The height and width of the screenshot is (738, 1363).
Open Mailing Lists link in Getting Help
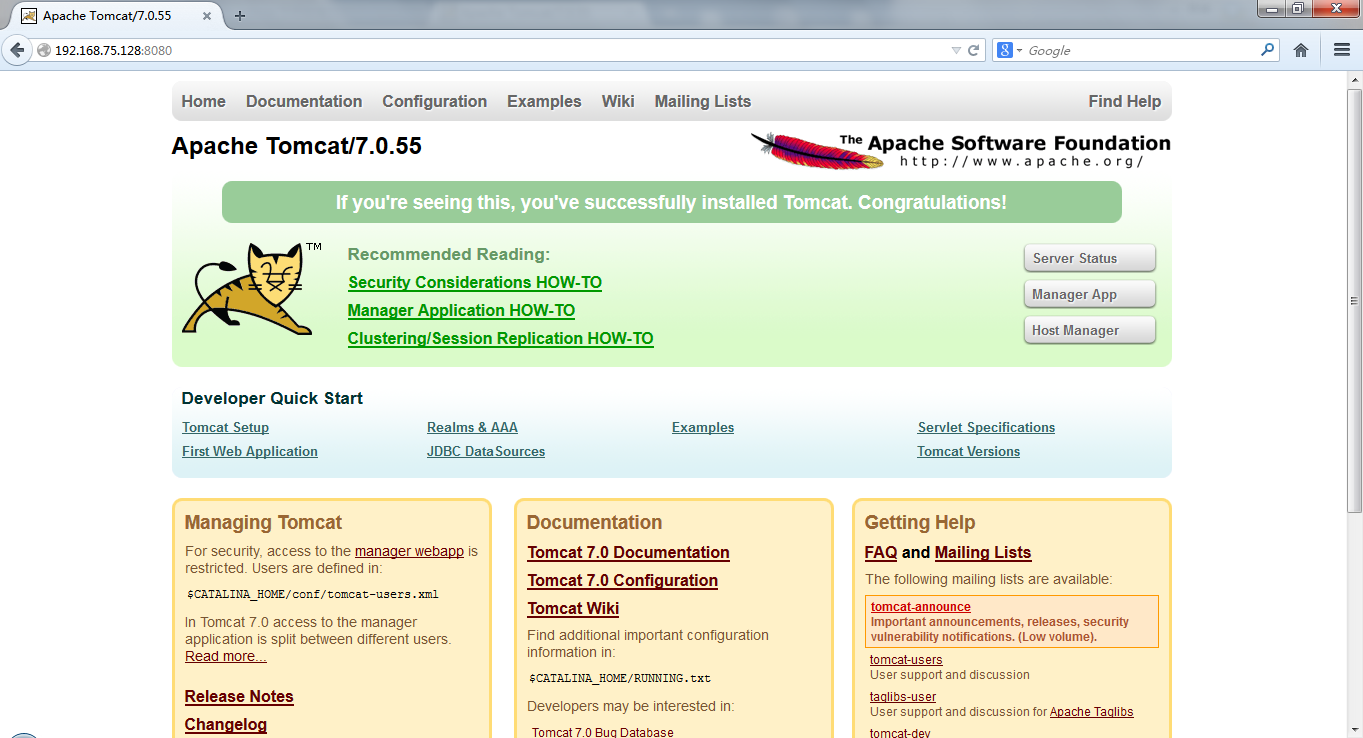tap(983, 552)
